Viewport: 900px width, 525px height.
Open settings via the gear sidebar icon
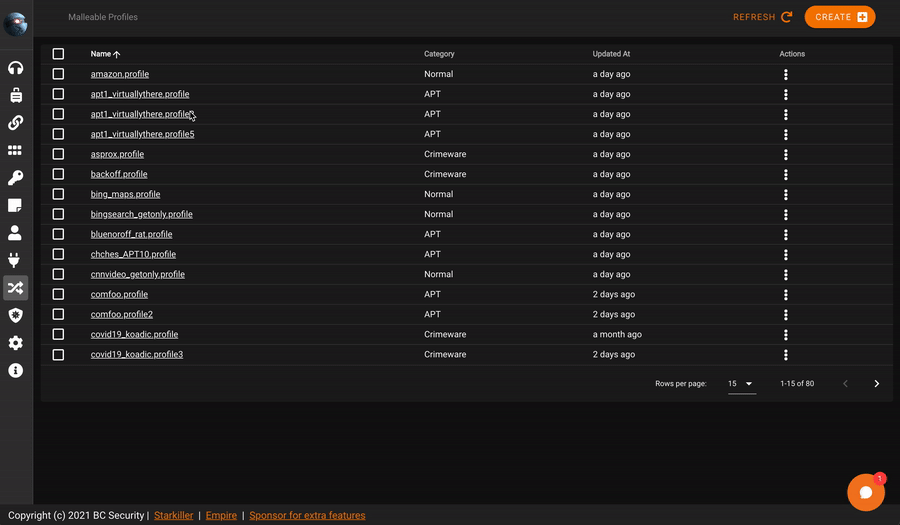15,343
